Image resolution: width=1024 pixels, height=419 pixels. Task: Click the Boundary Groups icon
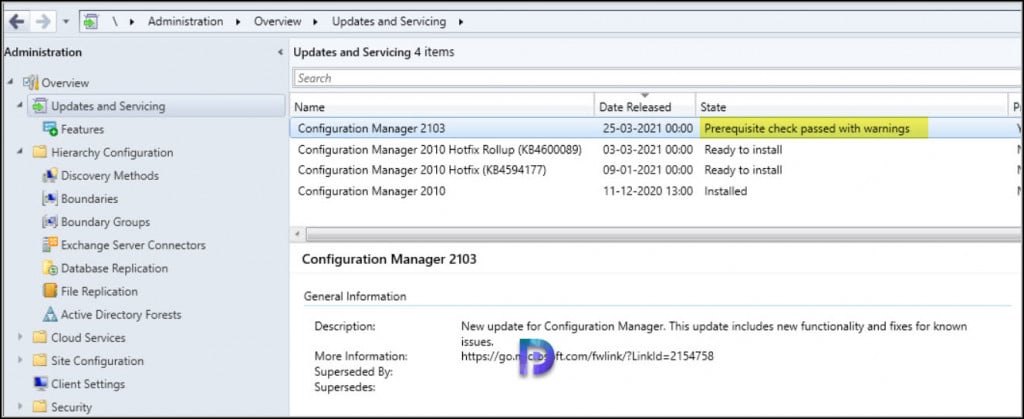(x=50, y=222)
